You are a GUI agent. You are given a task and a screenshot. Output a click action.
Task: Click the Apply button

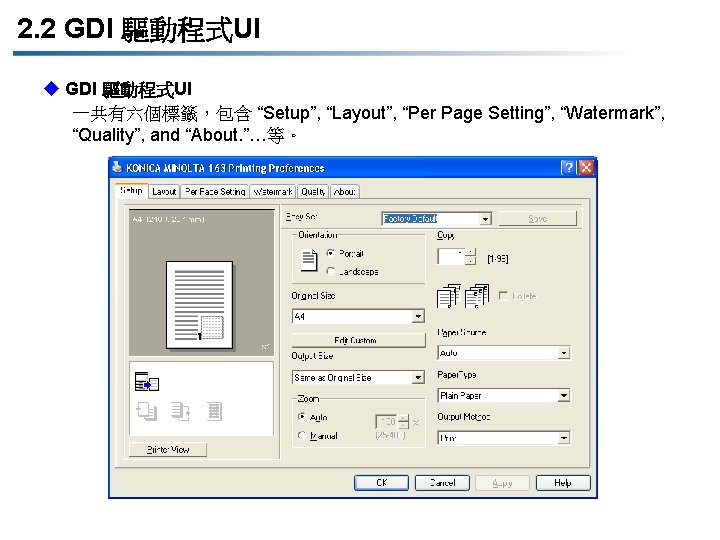[502, 483]
